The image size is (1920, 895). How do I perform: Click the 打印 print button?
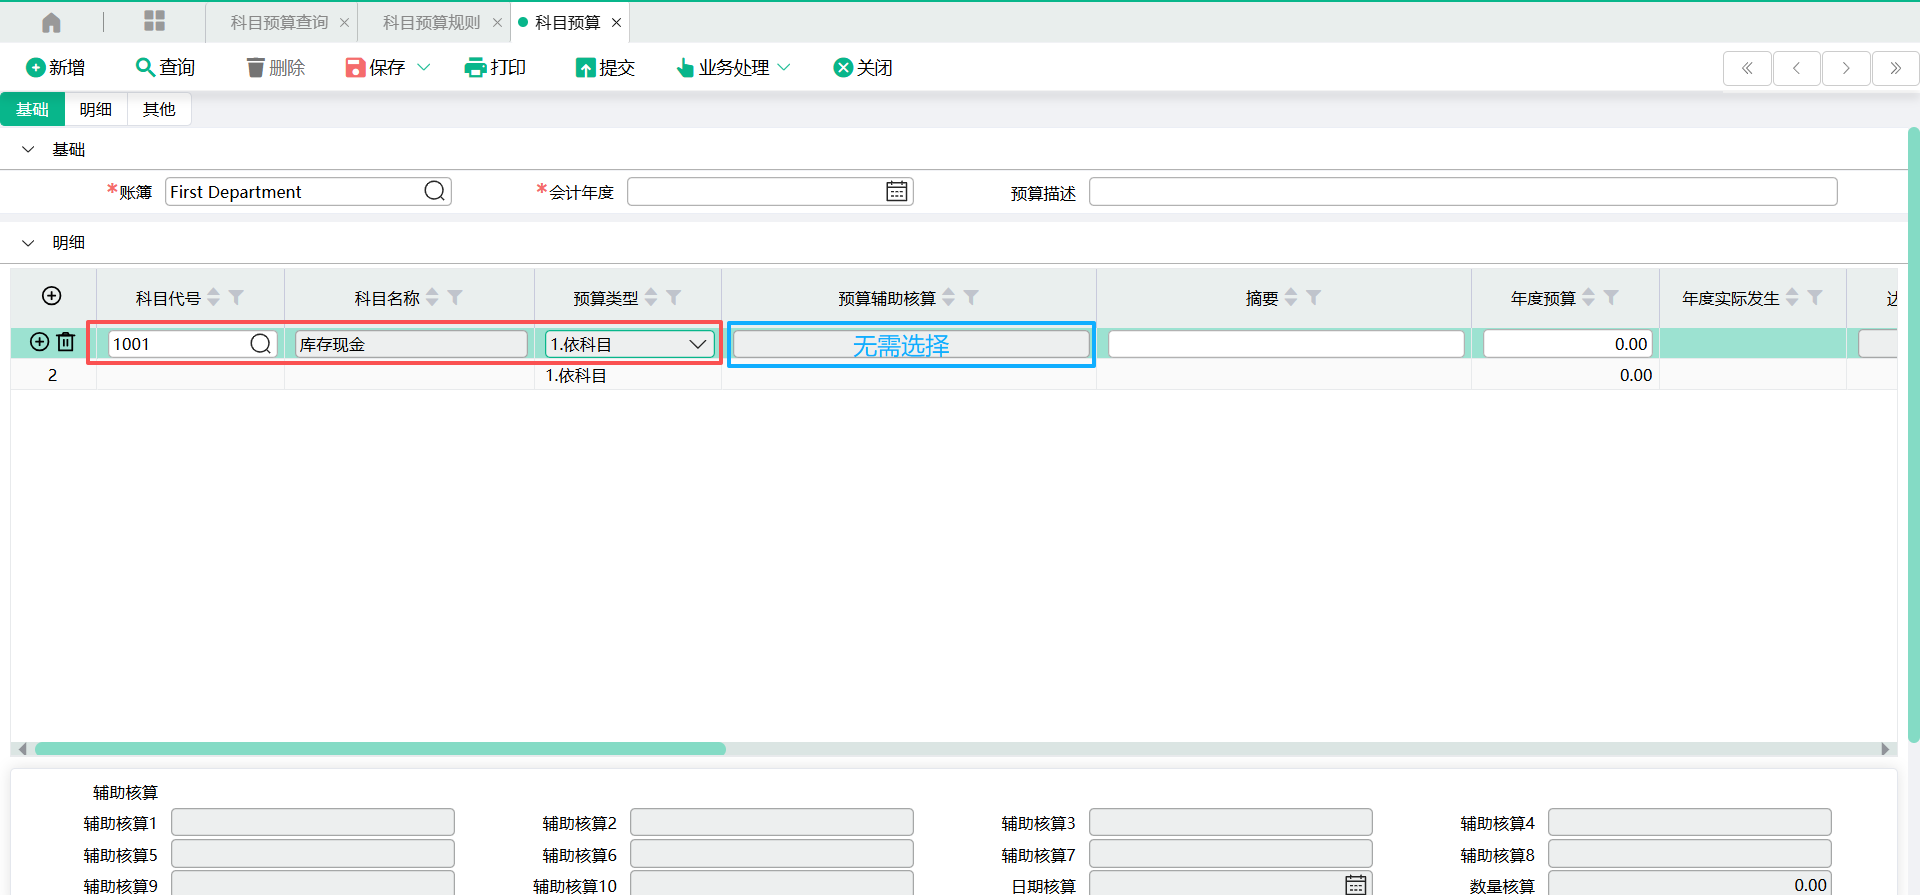click(x=495, y=67)
